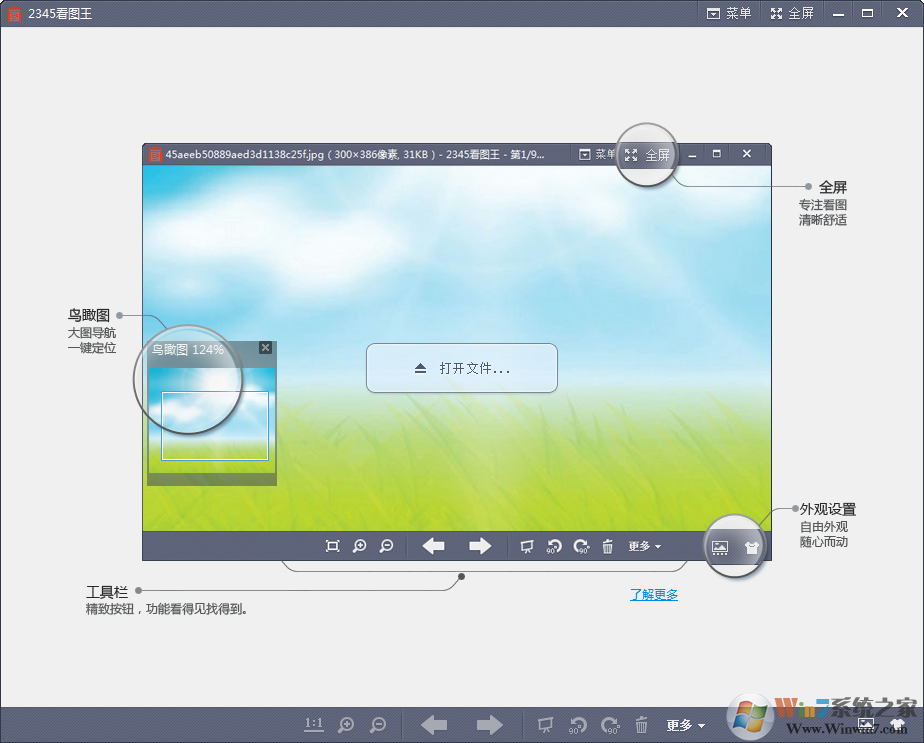Toggle 全屏 fullscreen in the main title bar

pyautogui.click(x=792, y=13)
